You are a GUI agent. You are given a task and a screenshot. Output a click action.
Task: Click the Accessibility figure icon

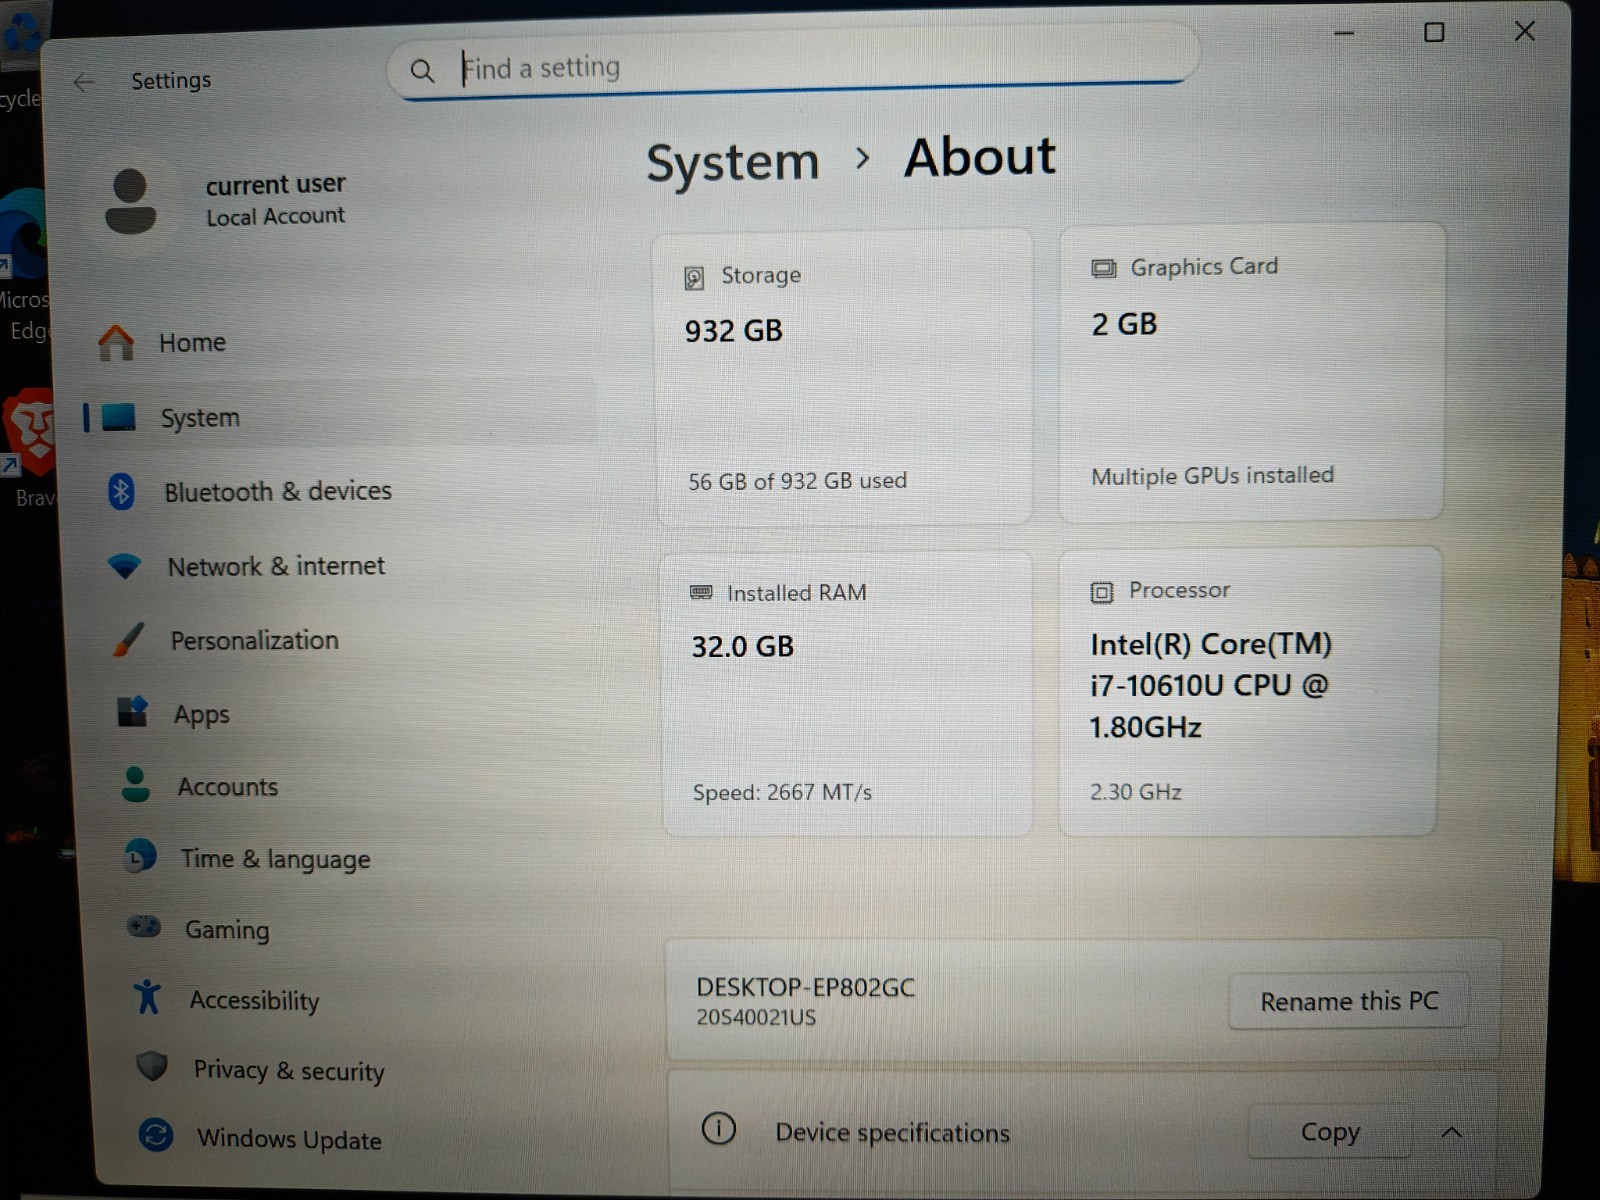[147, 996]
